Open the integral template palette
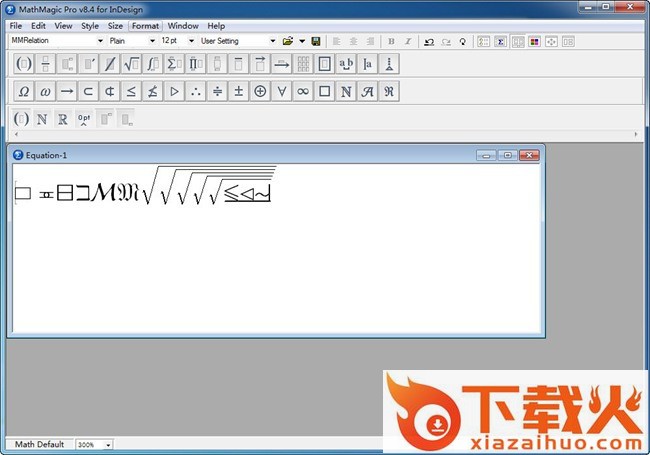The height and width of the screenshot is (455, 650). tap(153, 64)
